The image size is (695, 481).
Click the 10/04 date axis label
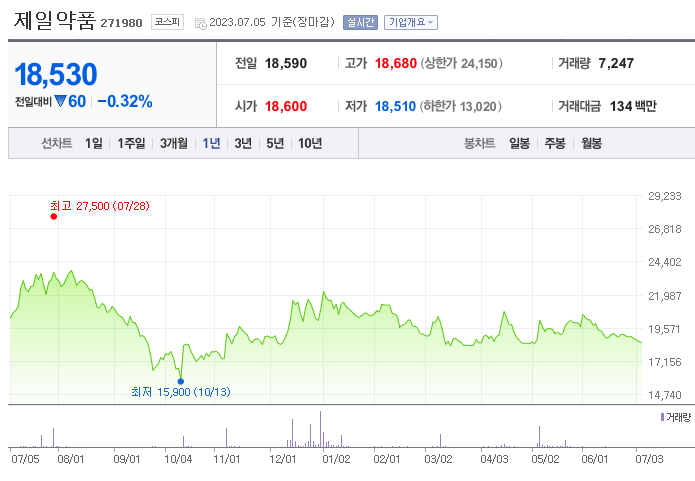pos(178,459)
